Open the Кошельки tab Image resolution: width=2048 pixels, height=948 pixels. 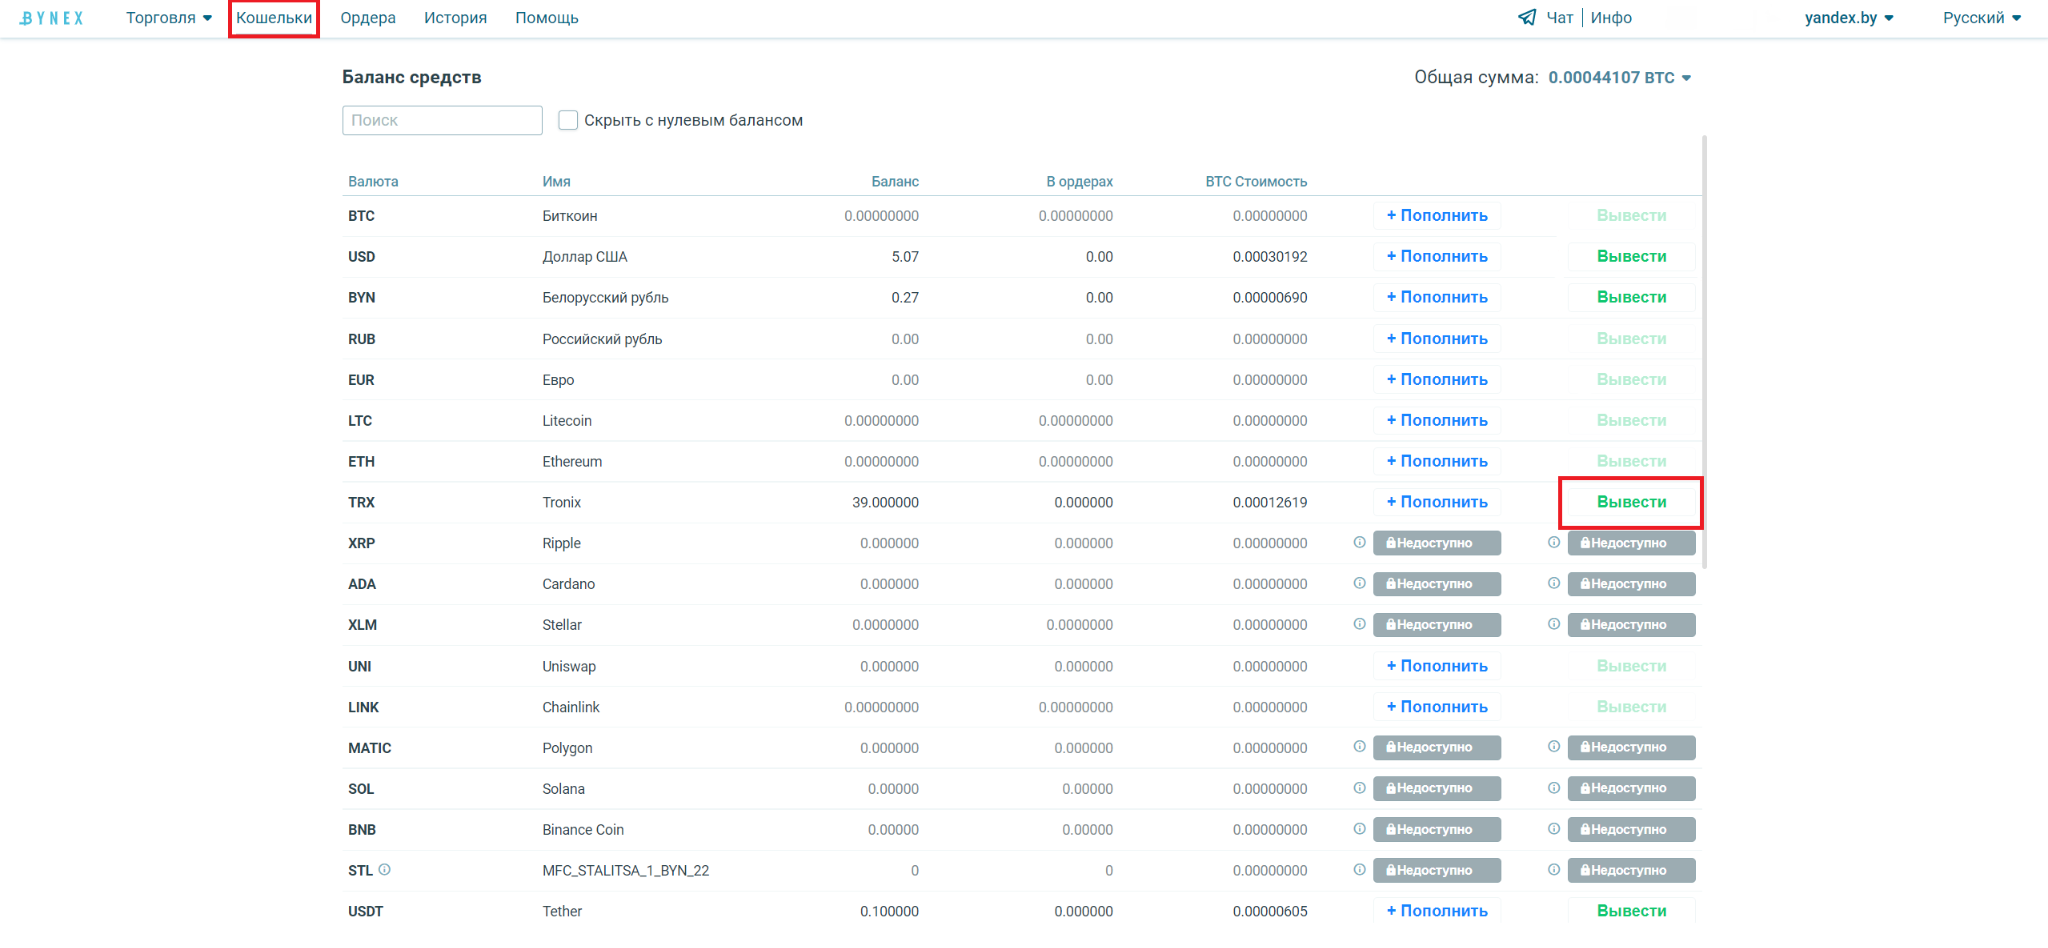point(274,18)
